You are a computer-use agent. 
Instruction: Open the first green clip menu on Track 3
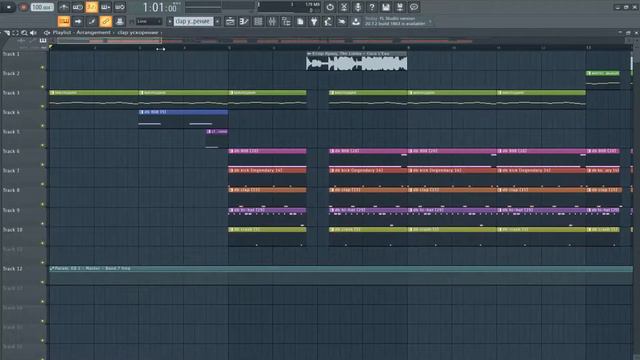pos(52,93)
